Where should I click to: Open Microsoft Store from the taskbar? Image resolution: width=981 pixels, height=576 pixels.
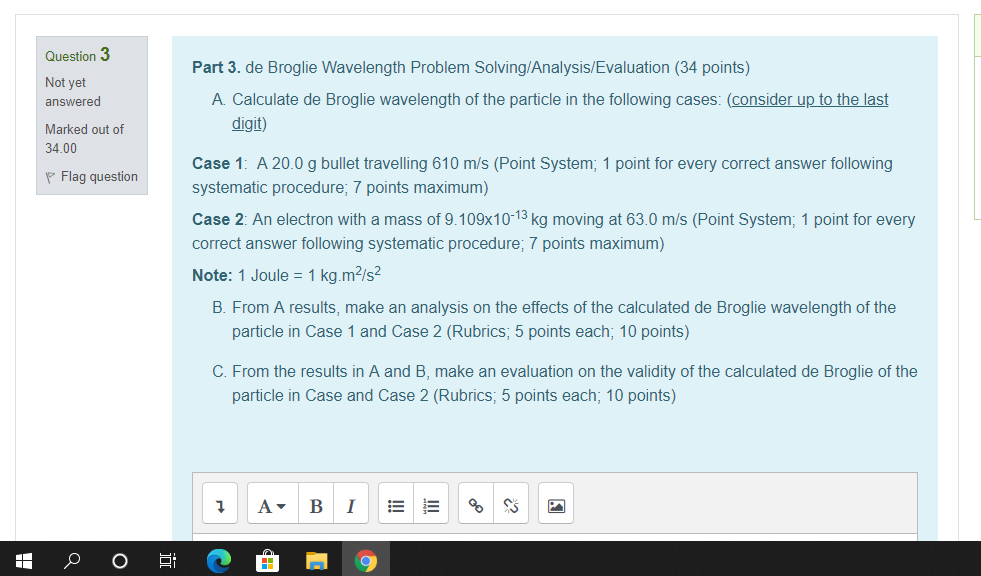pos(267,560)
